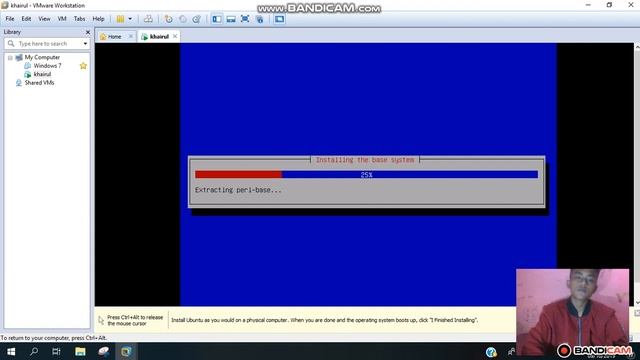Open the Edit menu

pos(26,19)
